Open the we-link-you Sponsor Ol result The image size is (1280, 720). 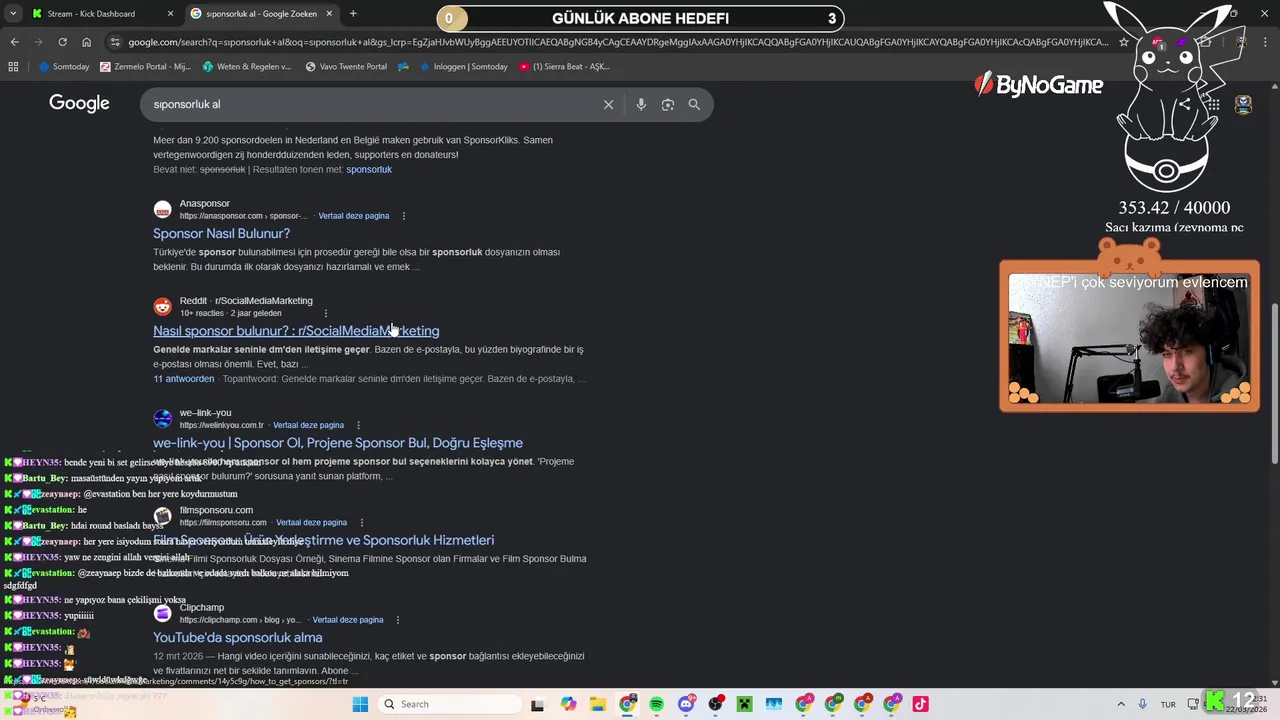pos(338,443)
